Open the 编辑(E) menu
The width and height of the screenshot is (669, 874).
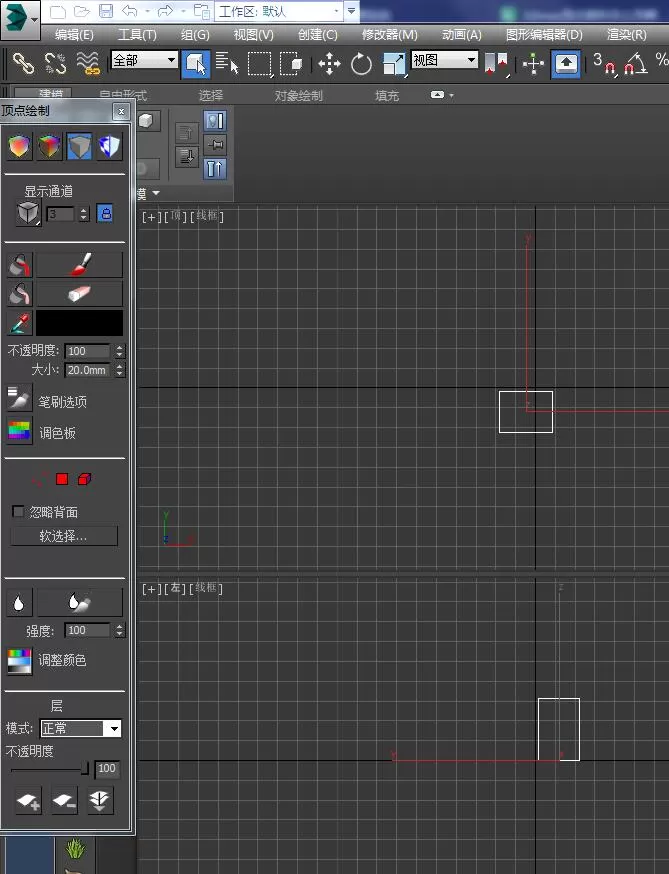click(x=74, y=35)
